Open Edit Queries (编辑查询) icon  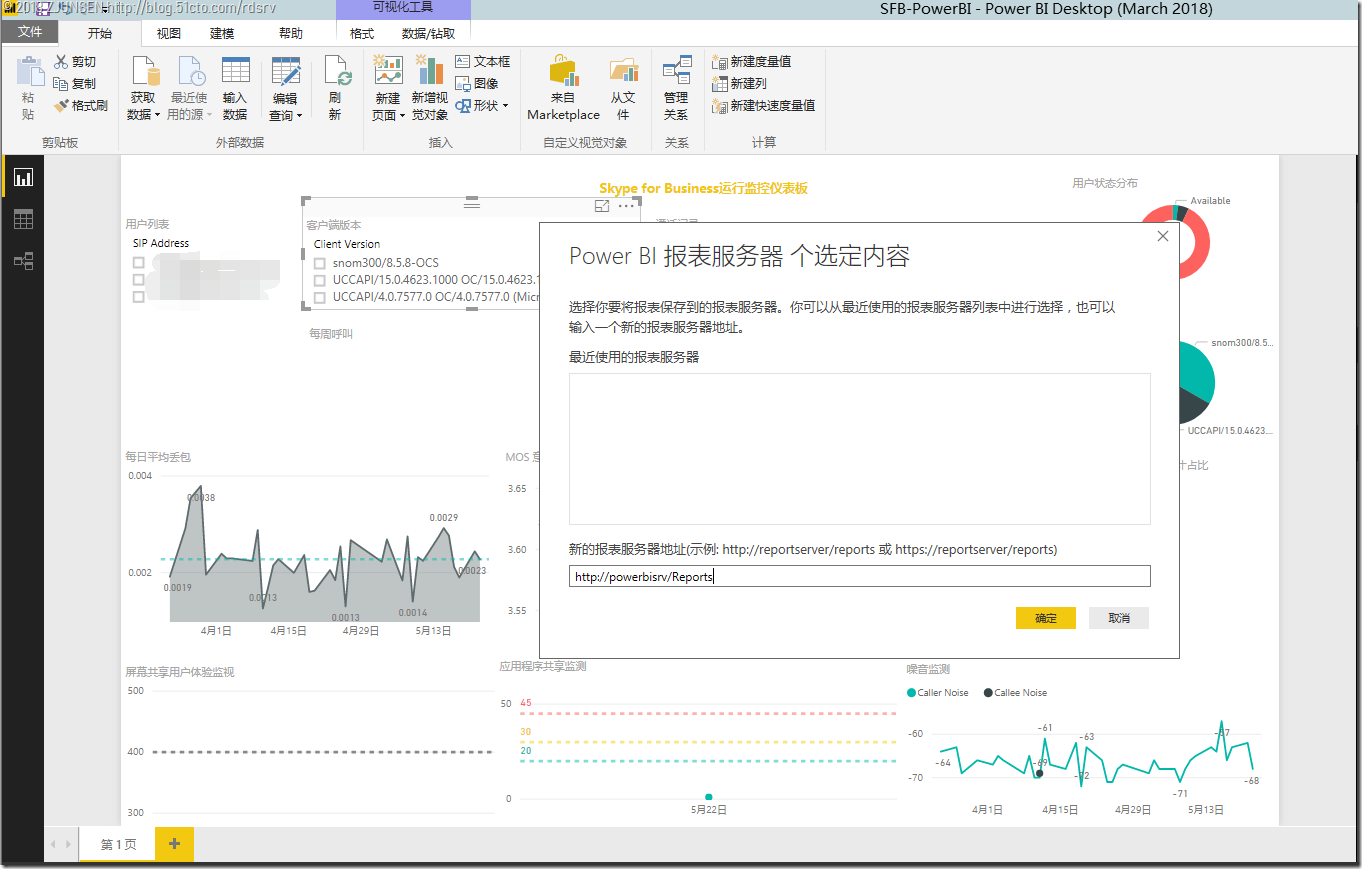[x=286, y=72]
